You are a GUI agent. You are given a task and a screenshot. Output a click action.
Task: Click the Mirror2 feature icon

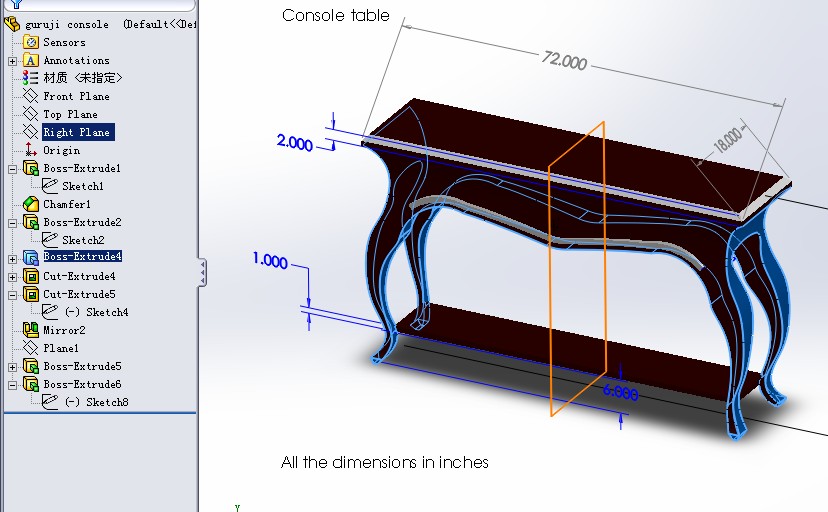click(31, 330)
